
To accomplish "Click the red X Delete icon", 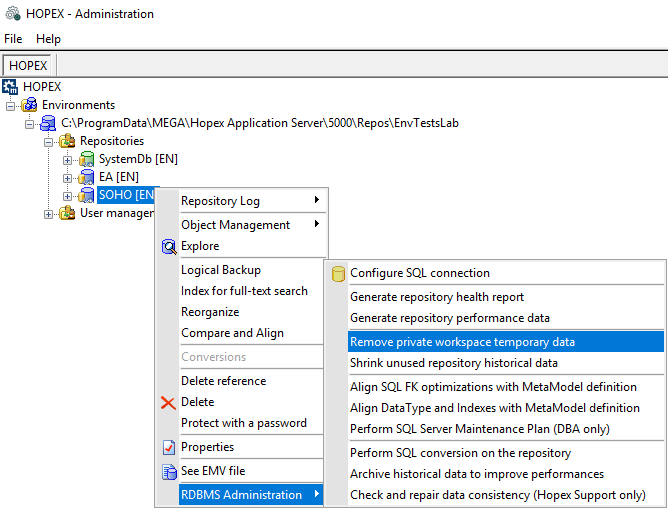I will [x=168, y=402].
